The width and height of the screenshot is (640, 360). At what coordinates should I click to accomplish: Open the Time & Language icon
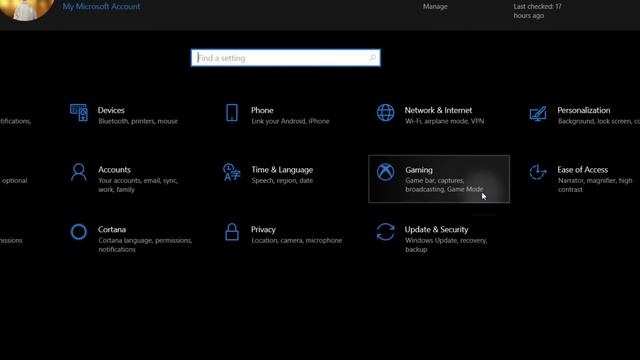coord(231,172)
